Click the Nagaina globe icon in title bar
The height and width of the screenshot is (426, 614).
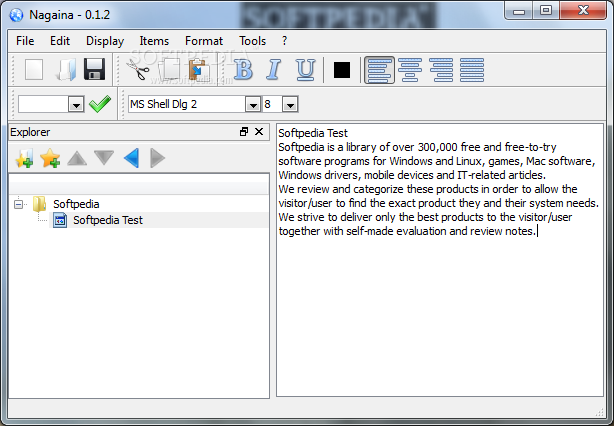17,15
